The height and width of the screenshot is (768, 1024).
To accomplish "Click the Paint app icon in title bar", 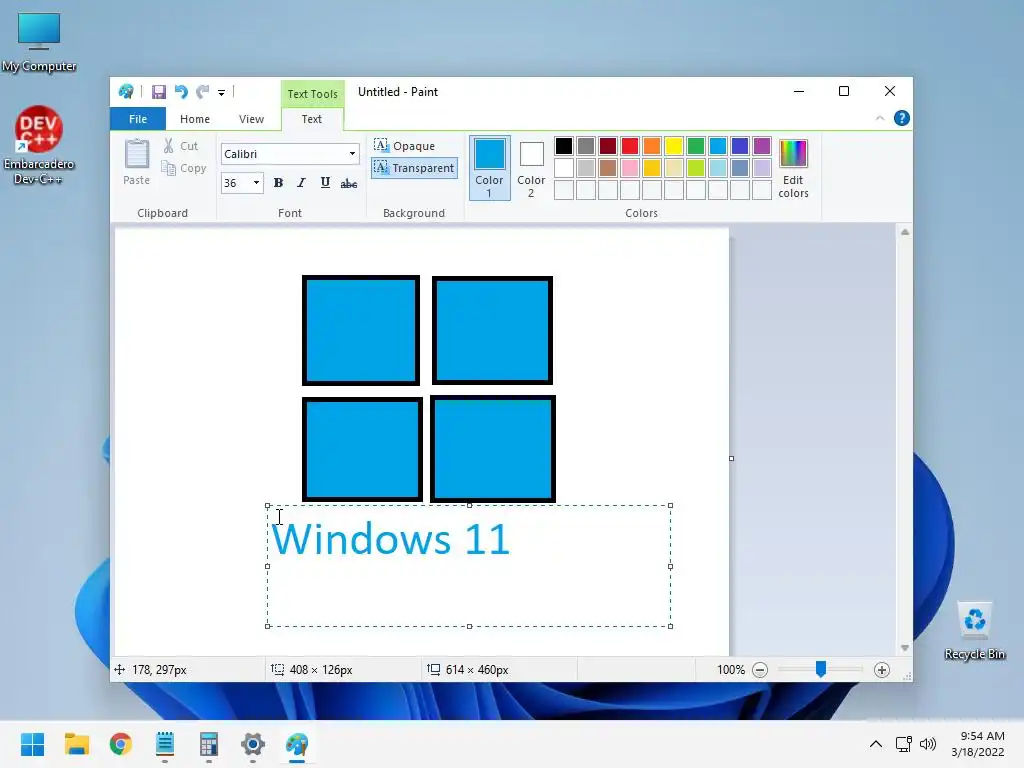I will [x=126, y=92].
